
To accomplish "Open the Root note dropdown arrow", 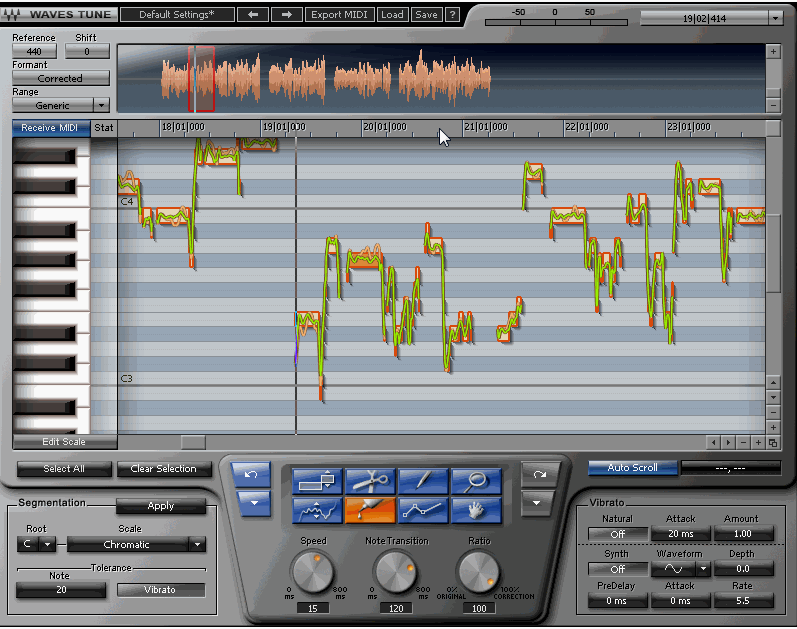I will [48, 545].
